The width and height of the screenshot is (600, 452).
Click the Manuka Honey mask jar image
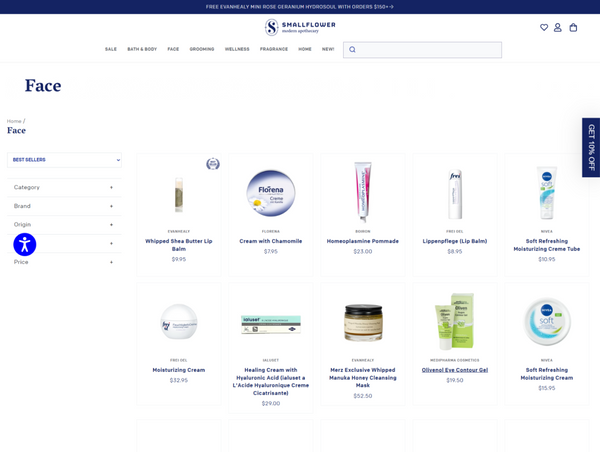[x=363, y=322]
